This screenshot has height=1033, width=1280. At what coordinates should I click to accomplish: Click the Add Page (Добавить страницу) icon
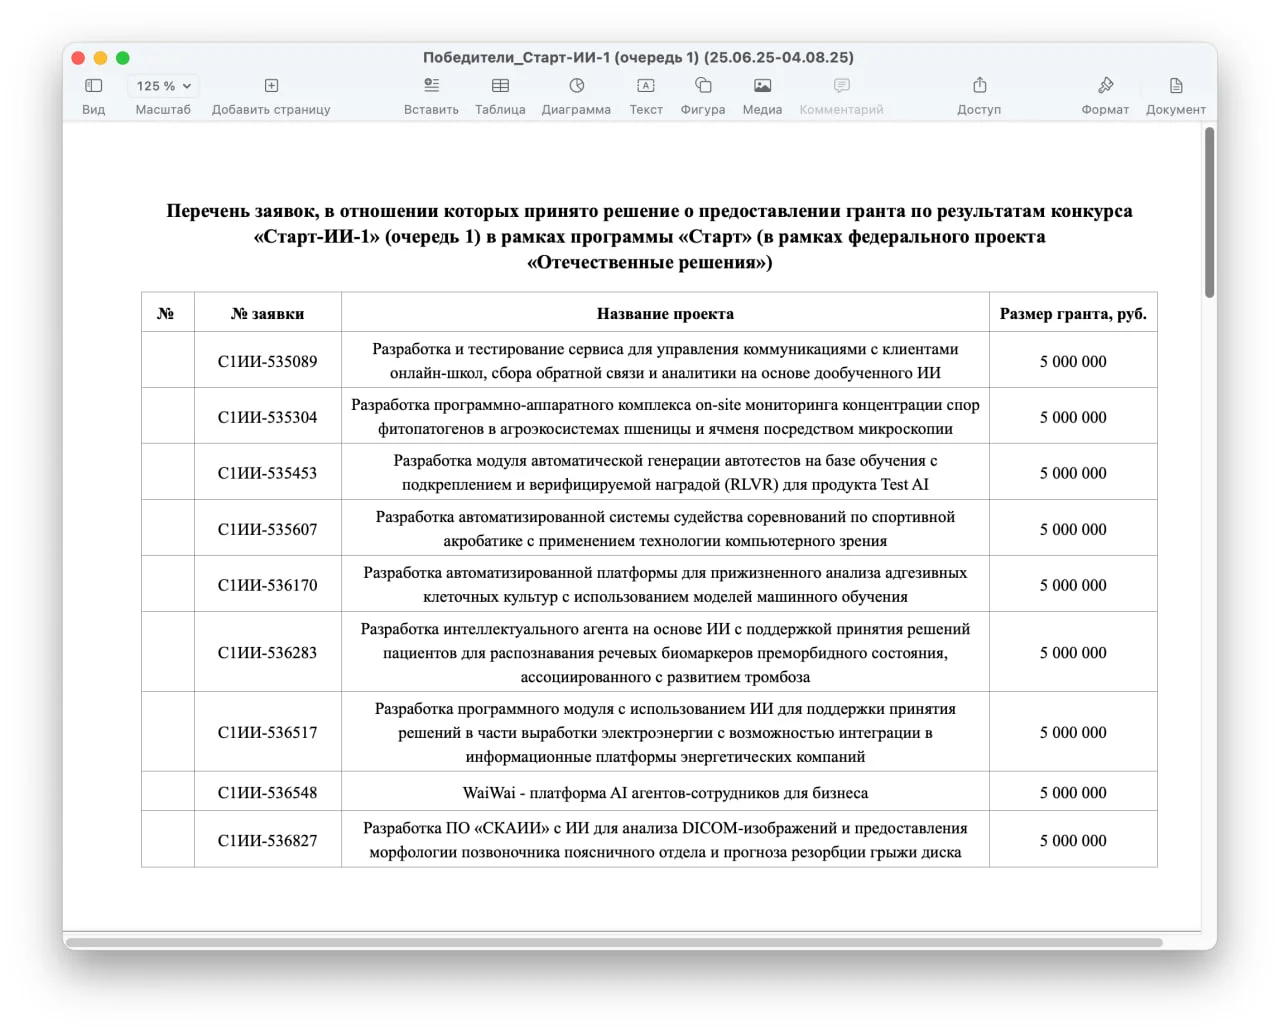click(271, 86)
